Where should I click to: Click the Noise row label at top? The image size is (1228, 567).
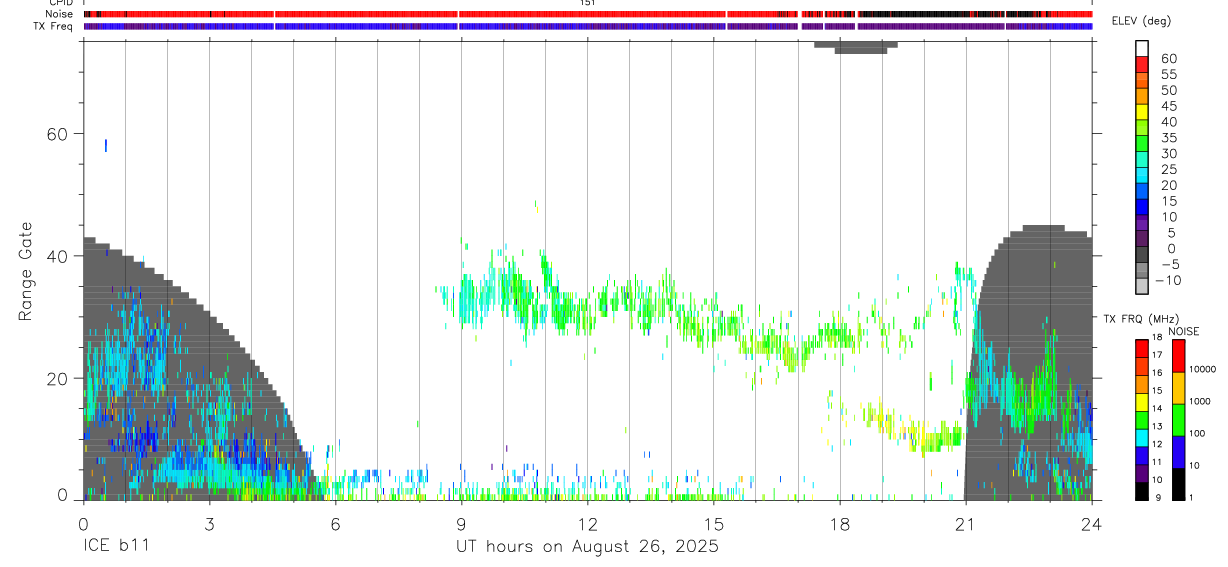pos(59,14)
